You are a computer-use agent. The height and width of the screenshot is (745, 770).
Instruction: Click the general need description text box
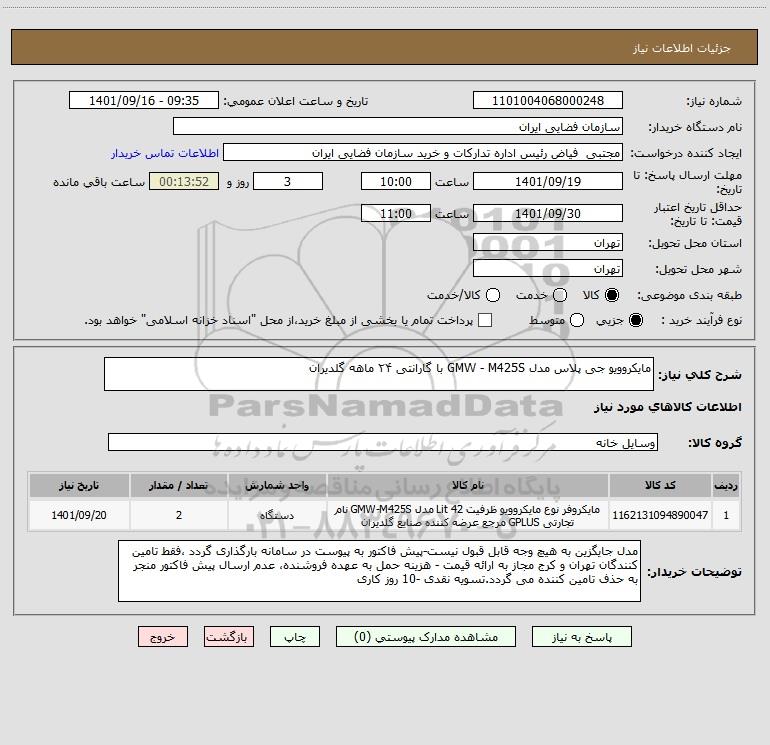pos(379,374)
